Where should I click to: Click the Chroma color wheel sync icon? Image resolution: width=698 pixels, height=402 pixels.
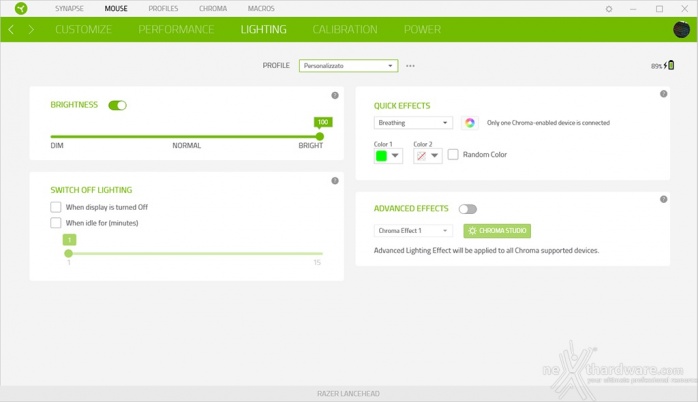470,123
